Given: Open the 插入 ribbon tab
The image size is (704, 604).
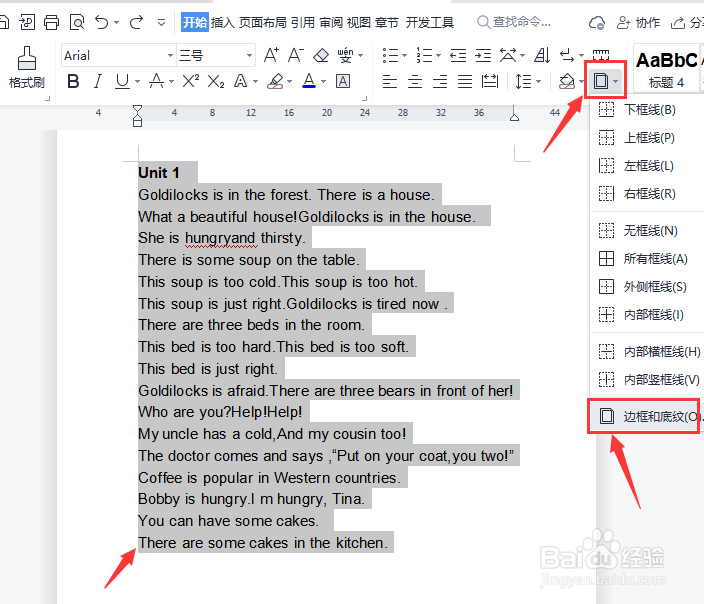Looking at the screenshot, I should [223, 22].
